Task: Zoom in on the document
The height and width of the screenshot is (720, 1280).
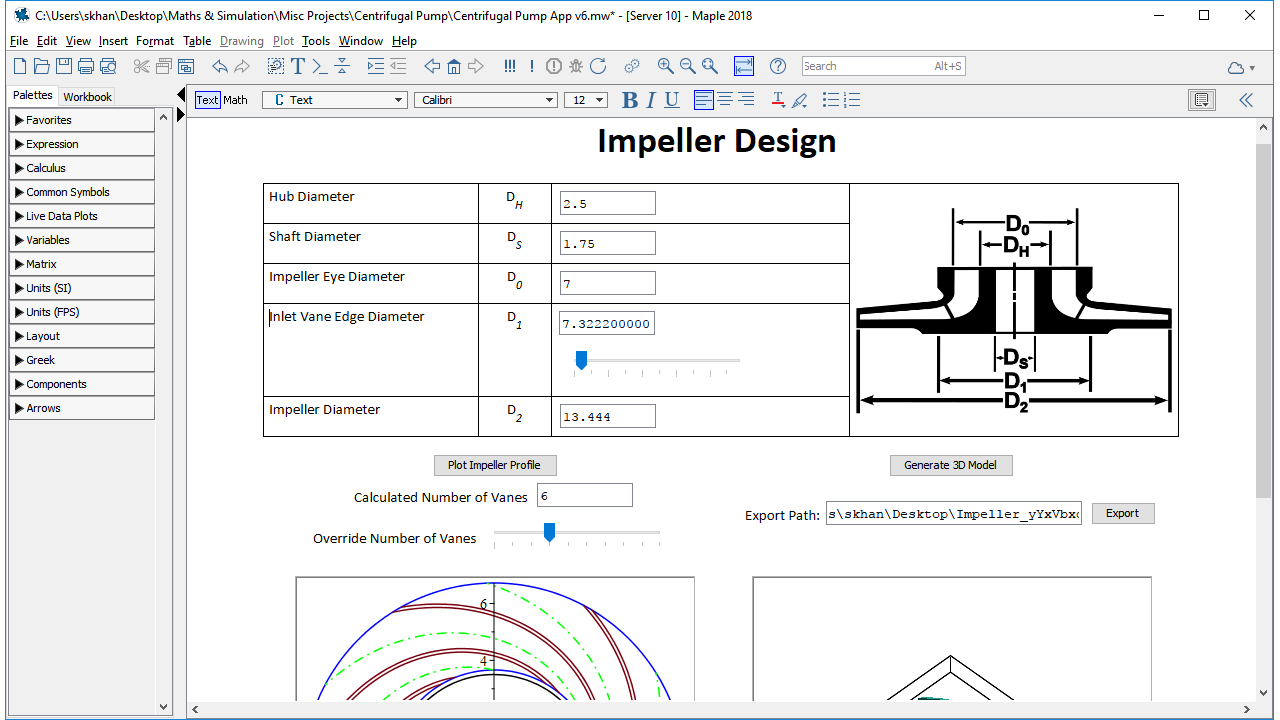Action: (666, 66)
